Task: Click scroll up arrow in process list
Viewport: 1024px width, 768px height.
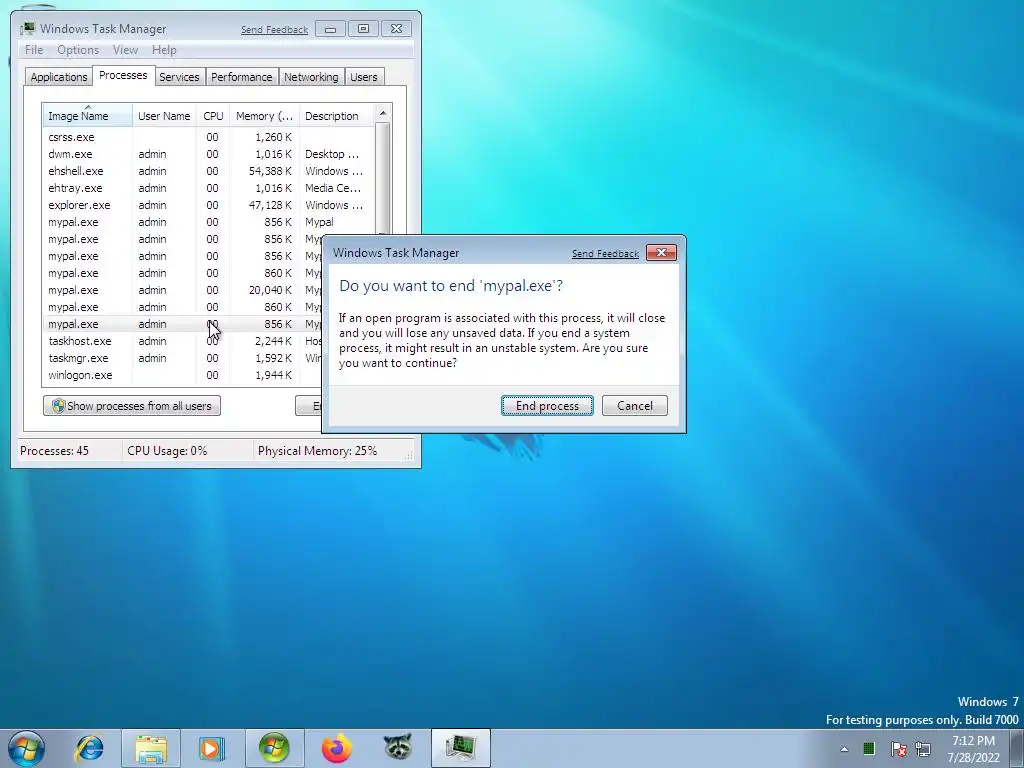Action: [x=383, y=113]
